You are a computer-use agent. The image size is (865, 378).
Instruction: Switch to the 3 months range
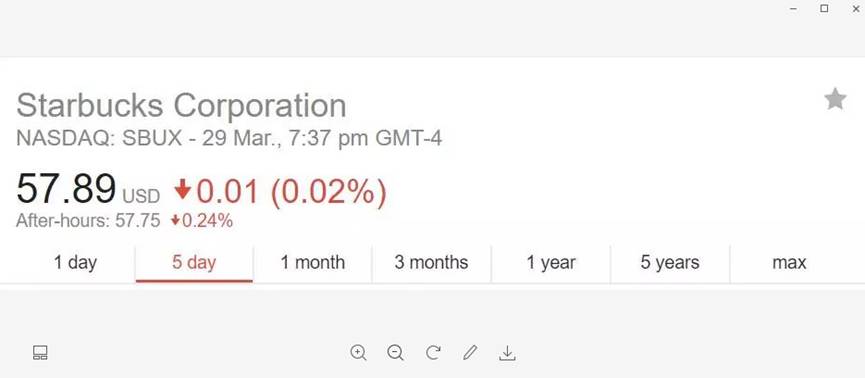pos(431,262)
